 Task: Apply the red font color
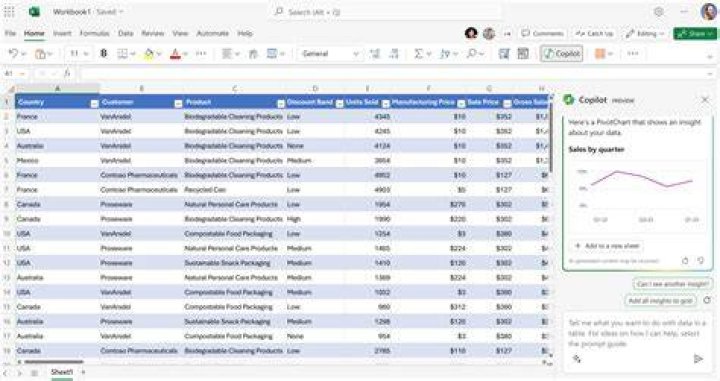point(175,54)
